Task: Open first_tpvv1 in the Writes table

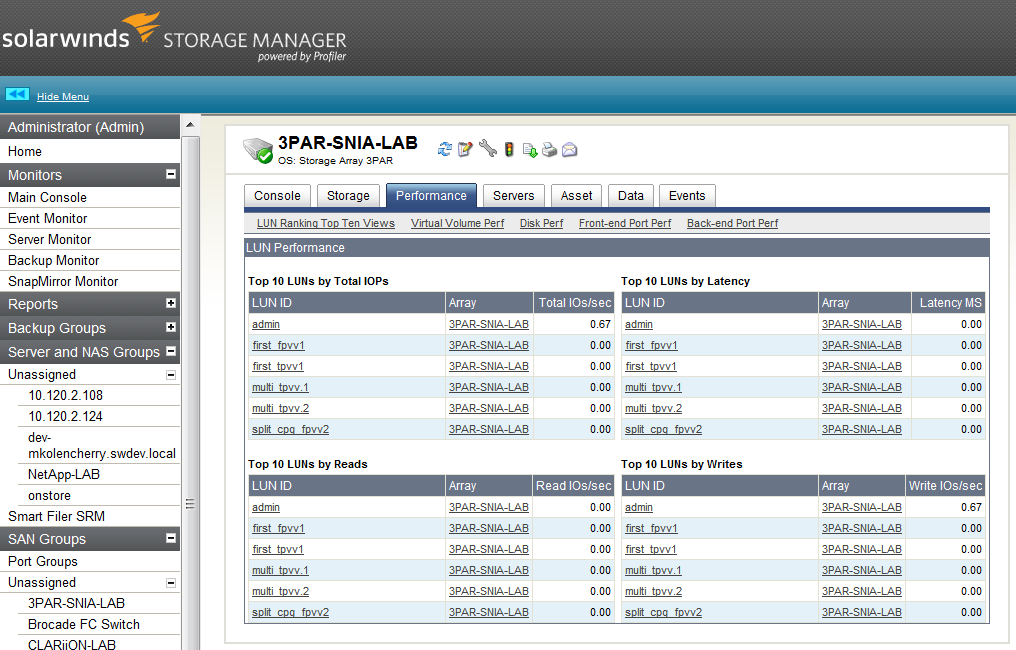Action: pos(651,550)
